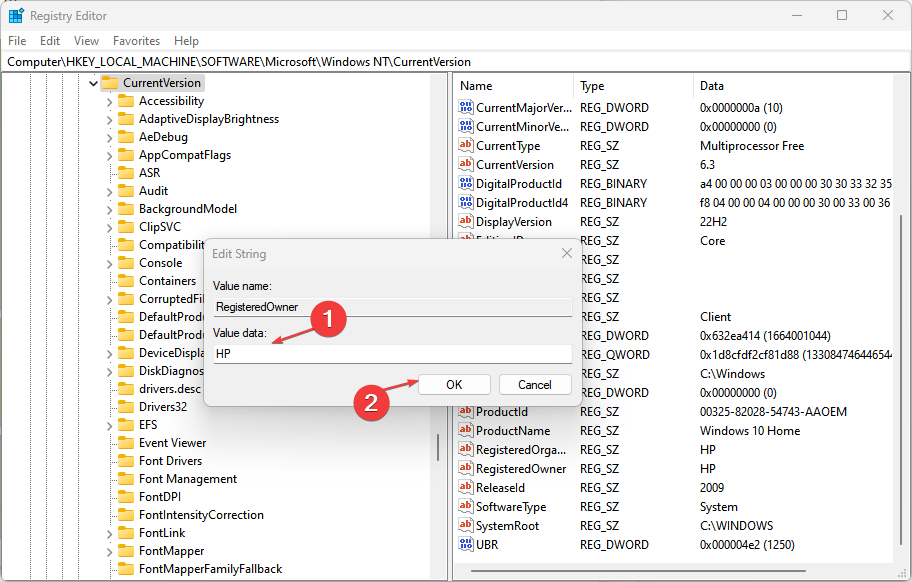
Task: Expand the ClipSVC key
Action: [109, 228]
